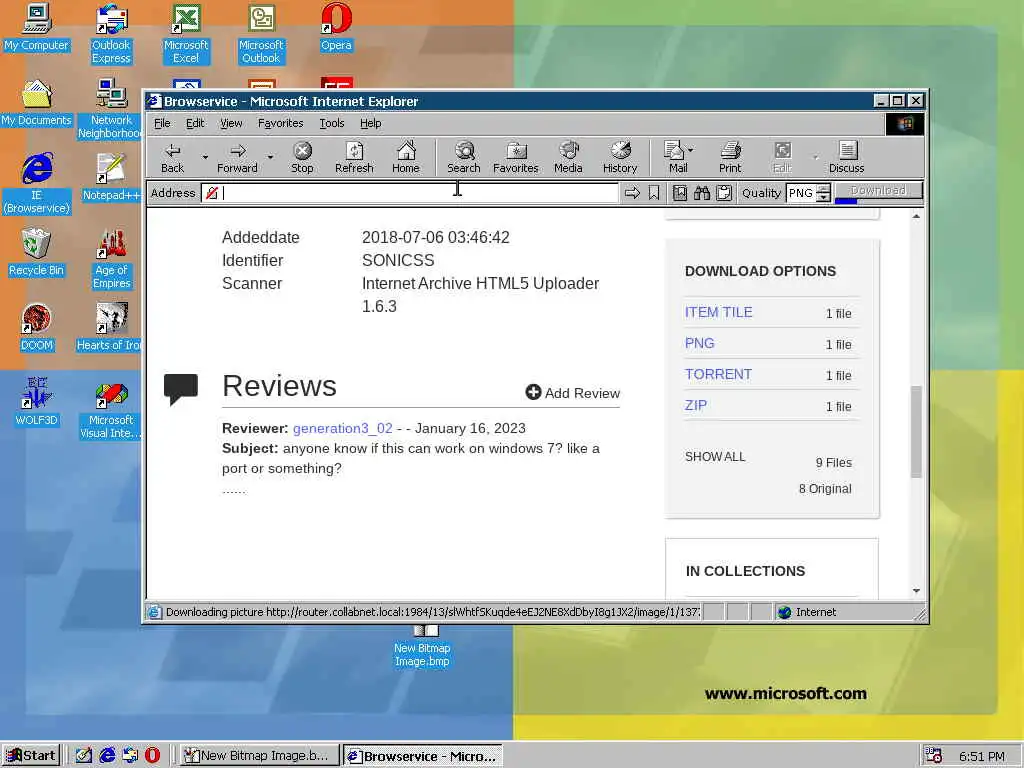Click the Go arrow beside address bar
Image resolution: width=1024 pixels, height=768 pixels.
tap(632, 193)
